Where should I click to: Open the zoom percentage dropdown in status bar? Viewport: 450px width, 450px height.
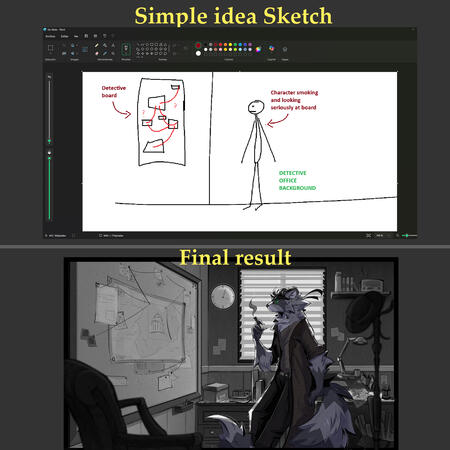(x=380, y=235)
